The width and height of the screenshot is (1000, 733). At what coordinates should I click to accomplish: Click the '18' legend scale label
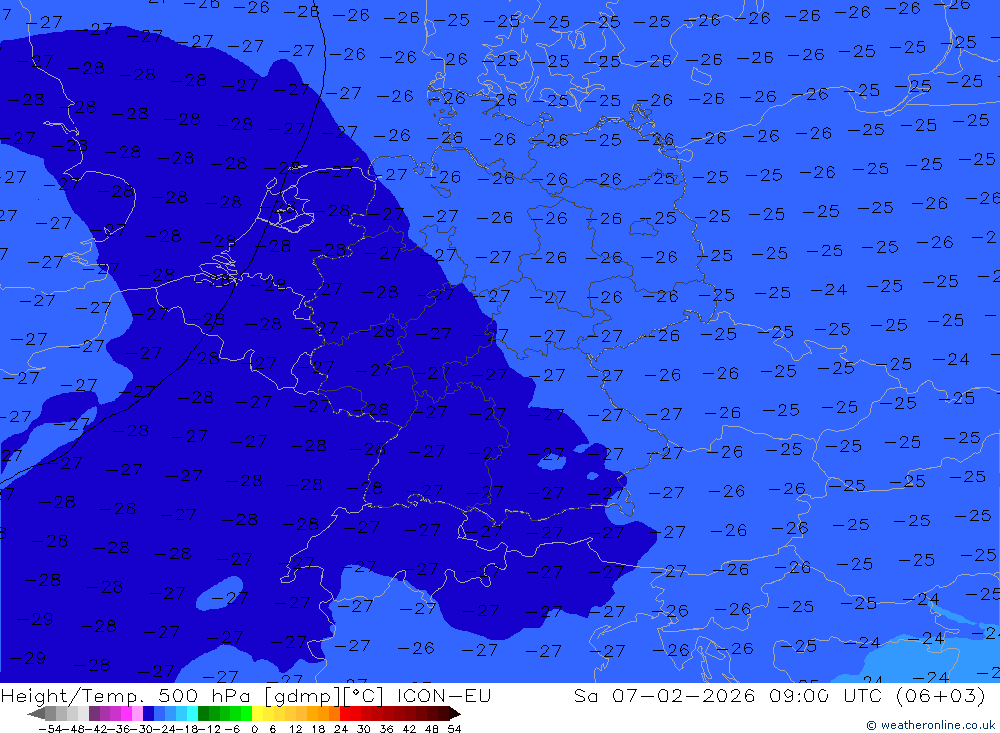[x=318, y=729]
